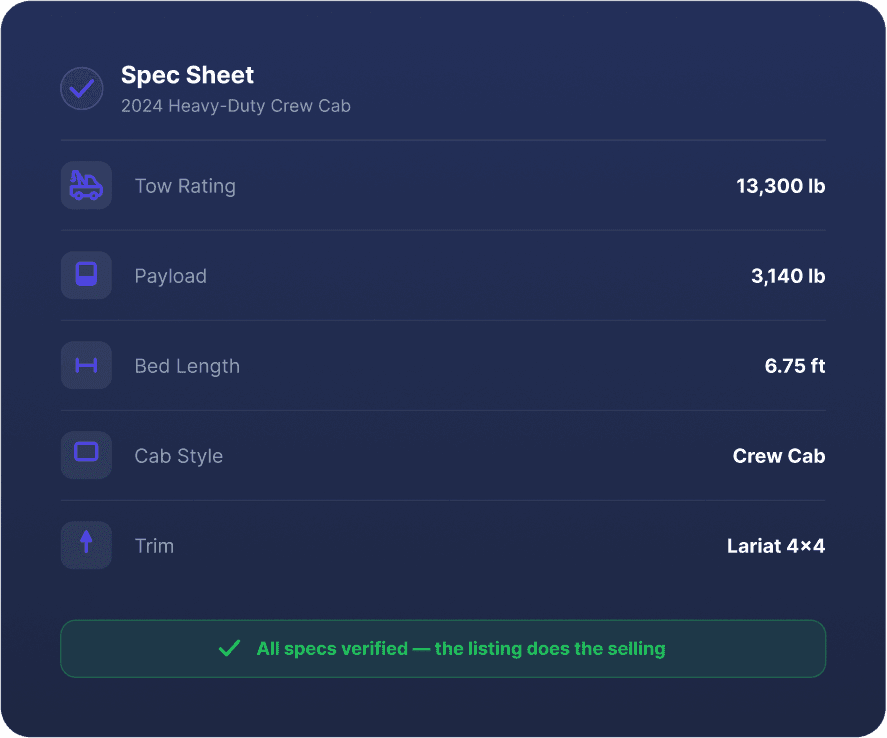Viewport: 887px width, 738px height.
Task: Select the Crew Cab value
Action: click(779, 456)
